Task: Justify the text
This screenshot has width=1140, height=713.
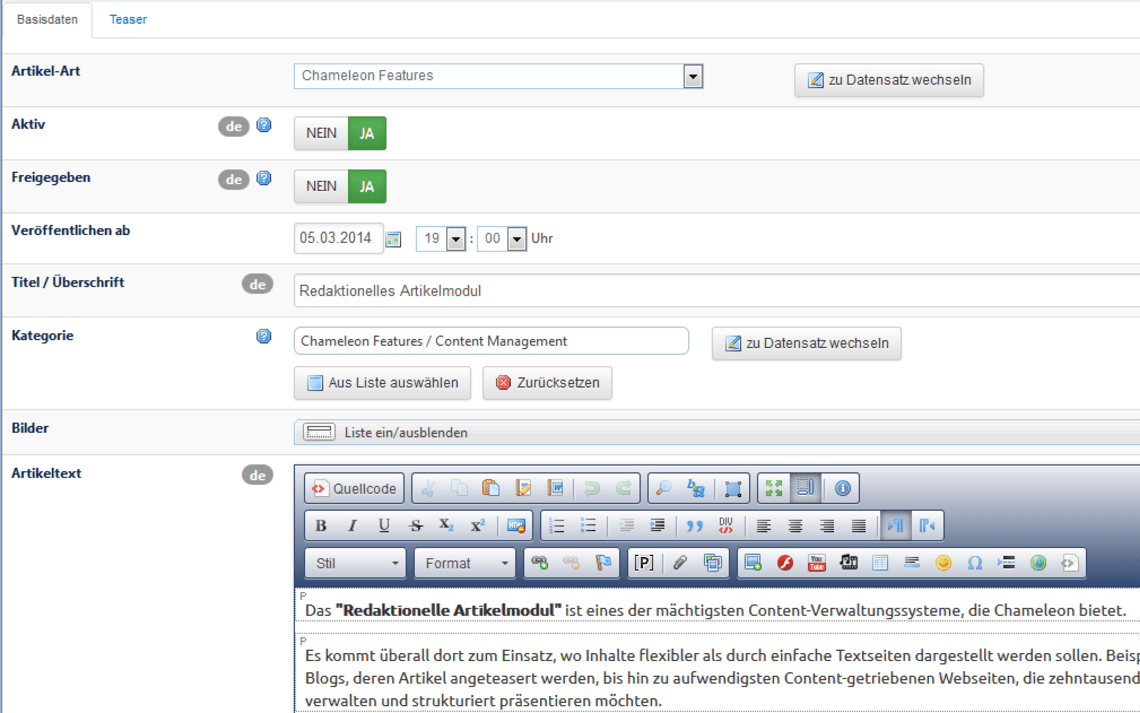Action: click(x=859, y=525)
